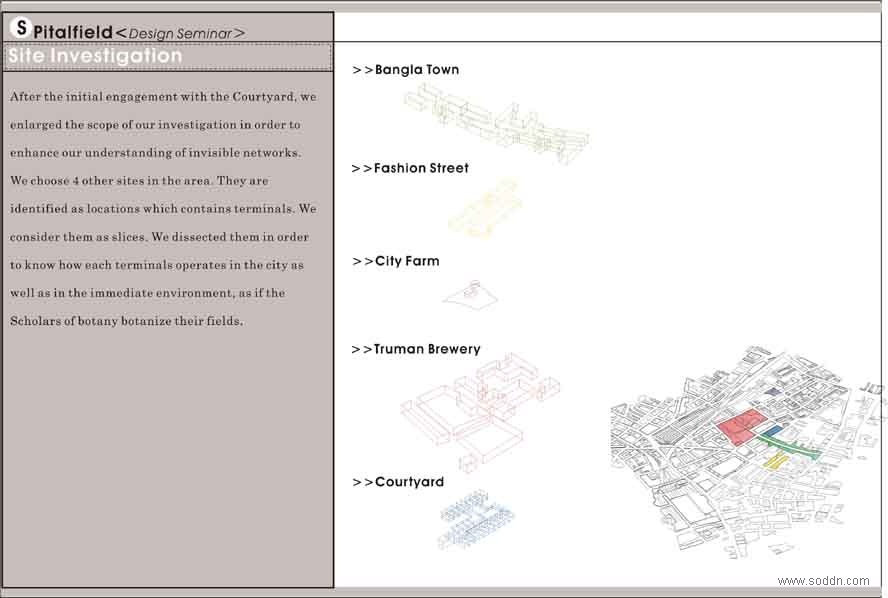Screen dimensions: 888x598
Task: Select the yellow Fashion Street wireframe diagram
Action: (484, 208)
